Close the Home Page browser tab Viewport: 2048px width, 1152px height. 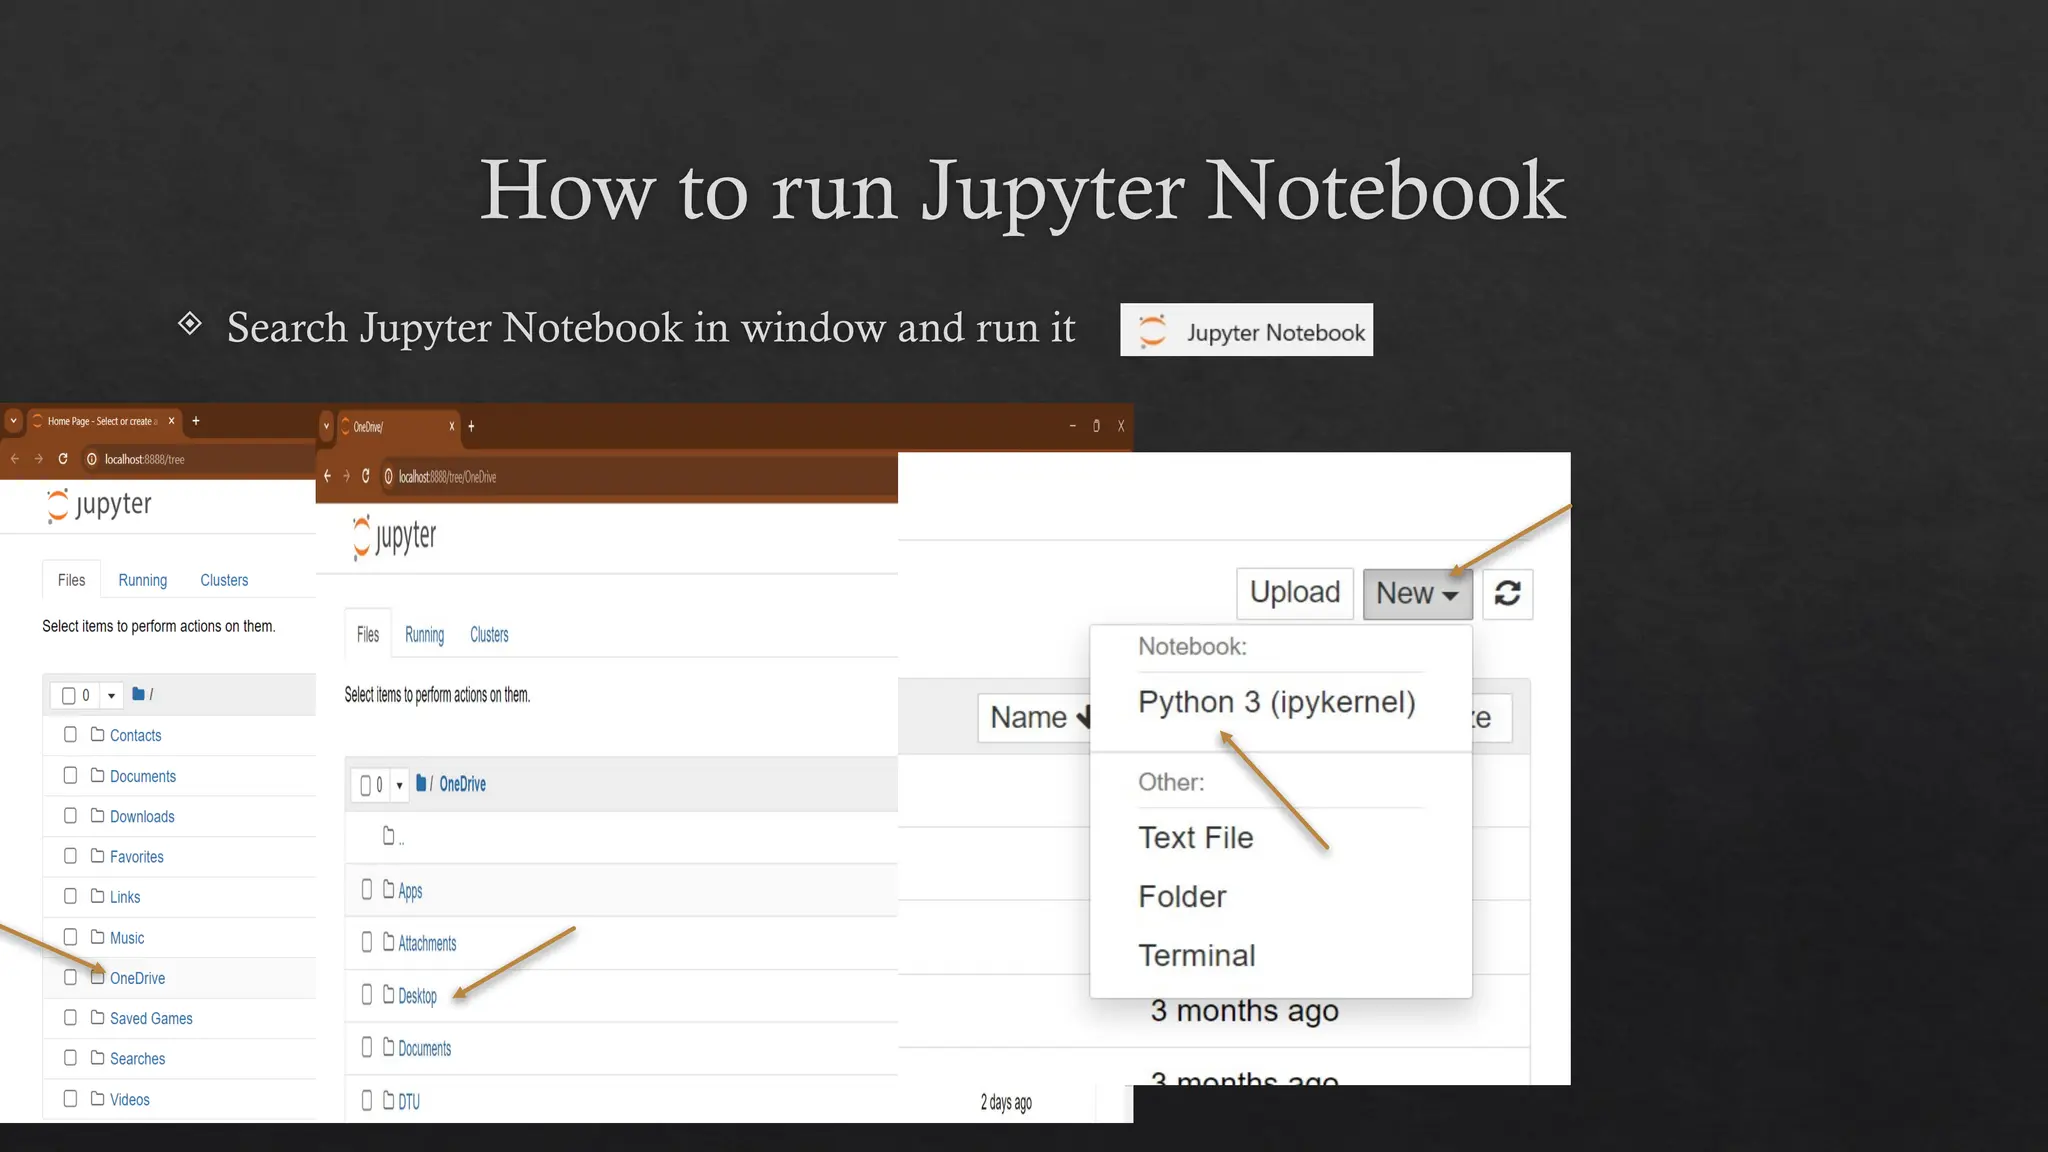click(172, 421)
